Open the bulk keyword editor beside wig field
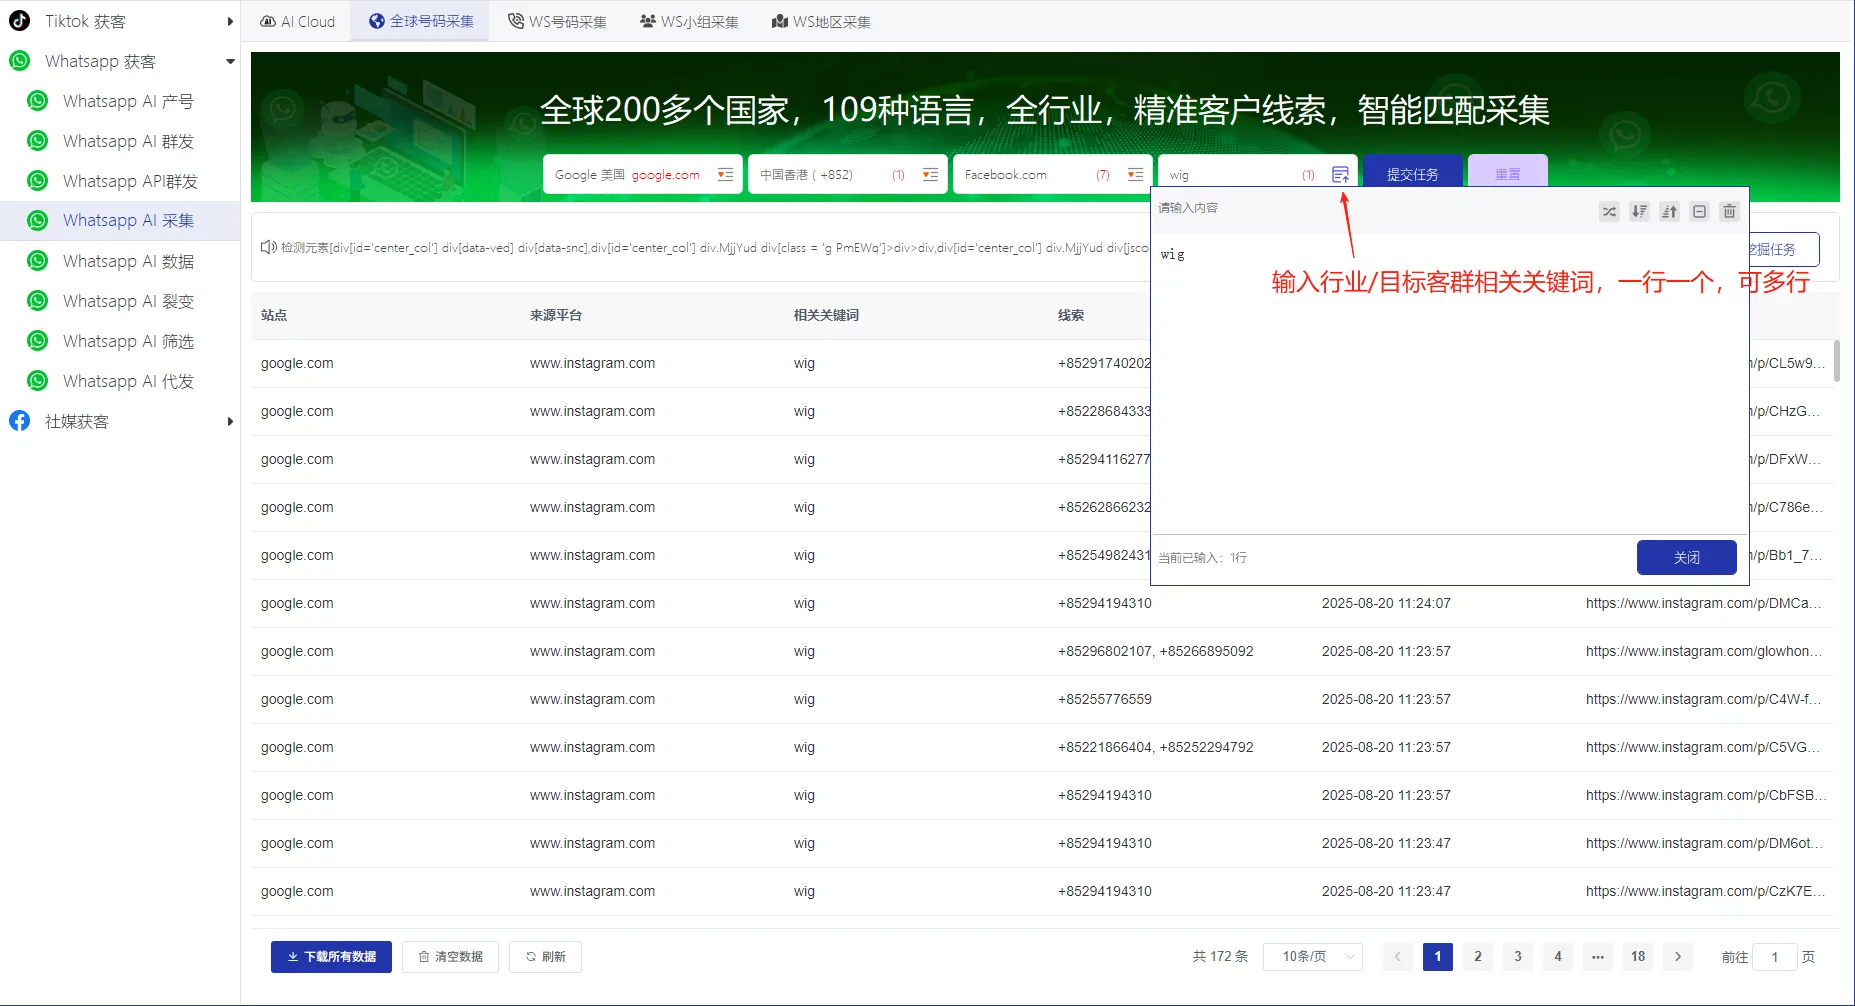Screen dimensions: 1855x1006 [1341, 173]
